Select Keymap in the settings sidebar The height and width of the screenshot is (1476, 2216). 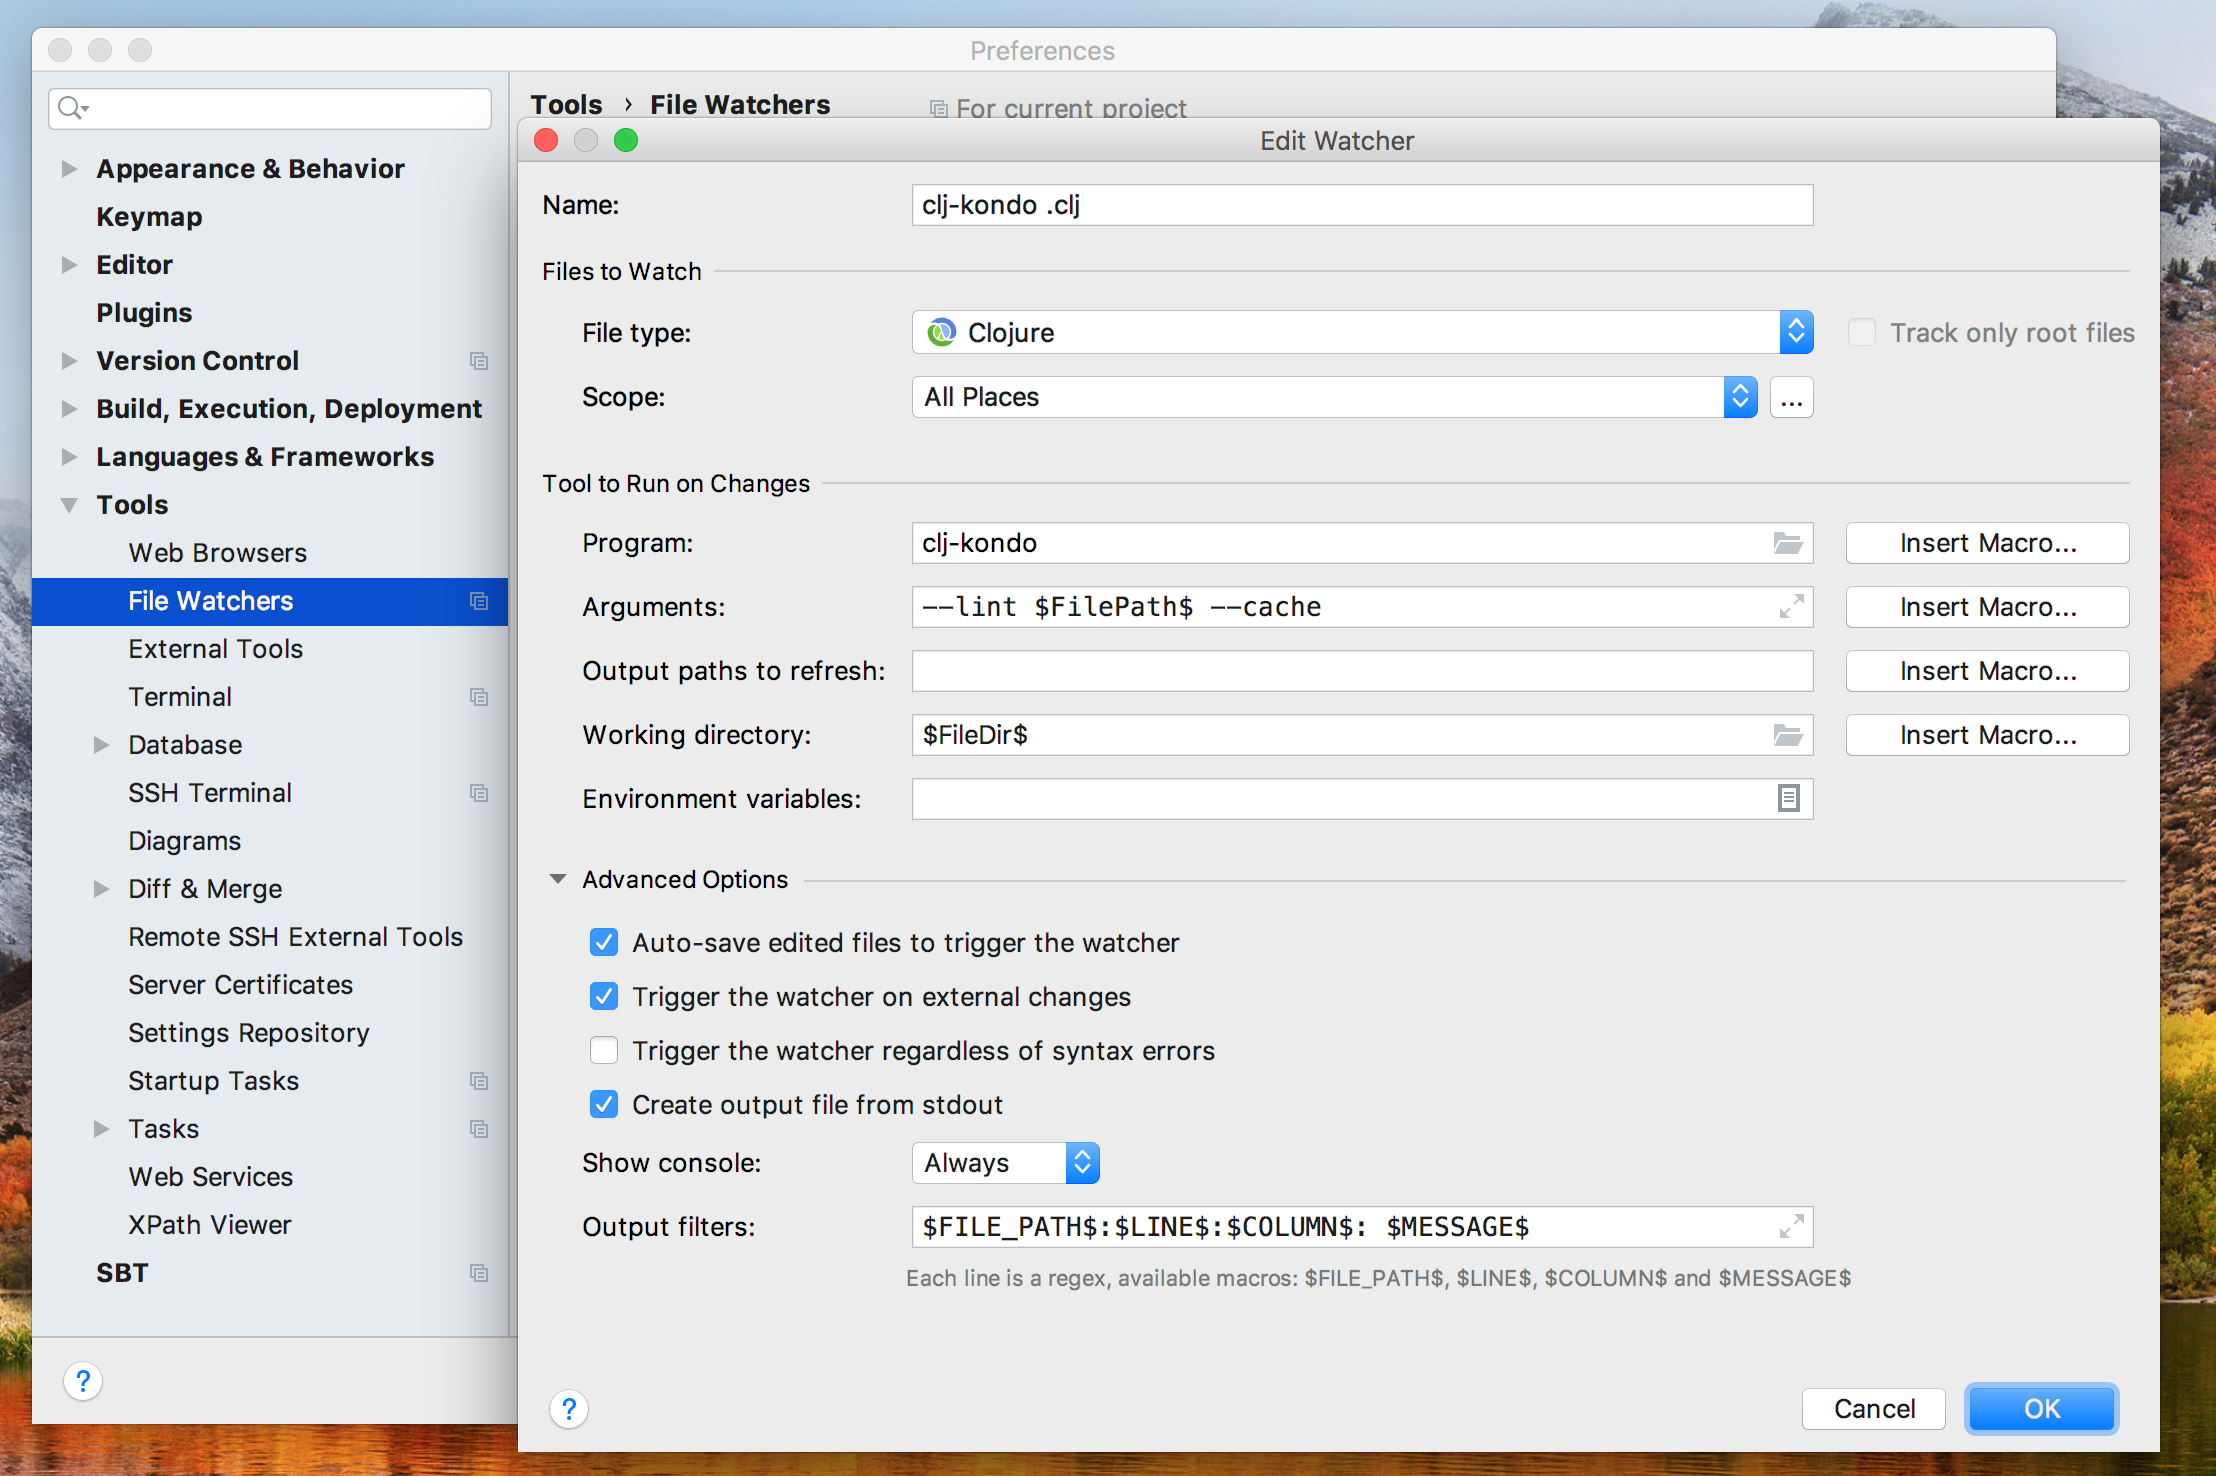click(x=149, y=216)
